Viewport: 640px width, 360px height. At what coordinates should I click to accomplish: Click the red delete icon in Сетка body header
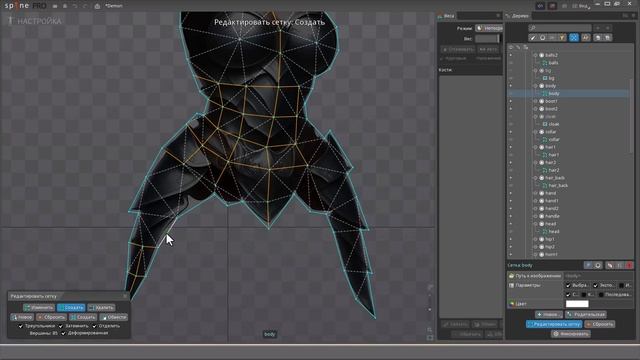click(x=629, y=265)
